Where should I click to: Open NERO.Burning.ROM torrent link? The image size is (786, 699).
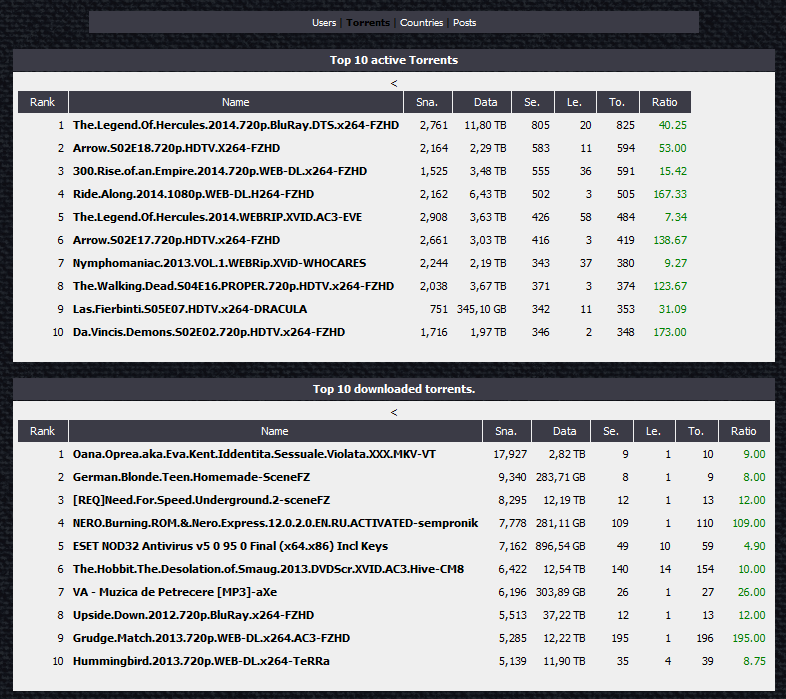pyautogui.click(x=275, y=523)
